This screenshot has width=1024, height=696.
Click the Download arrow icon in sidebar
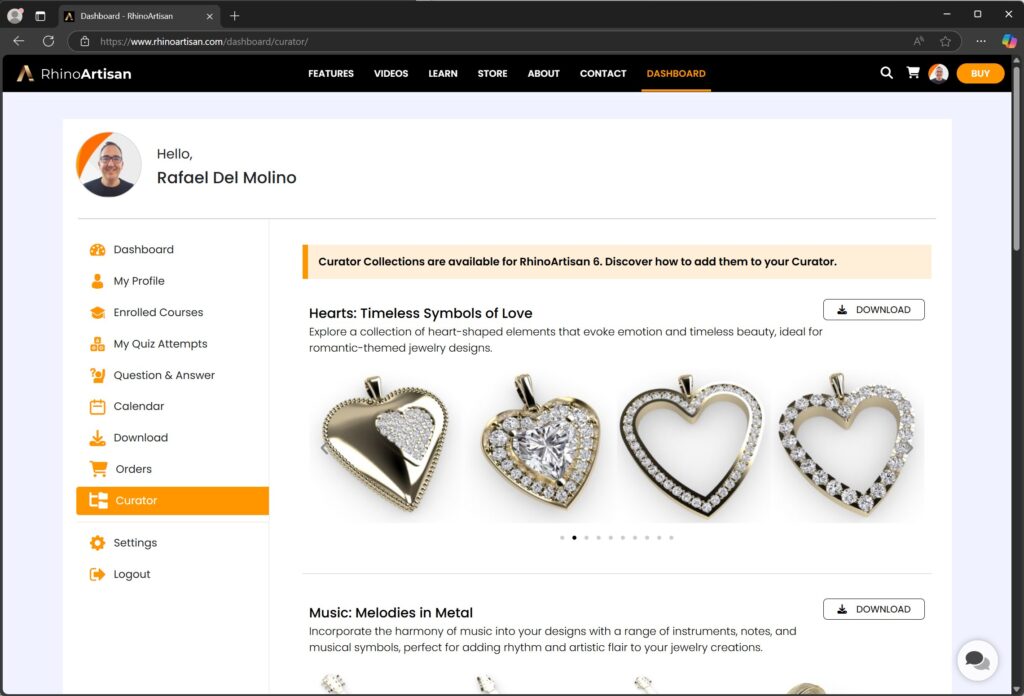pos(97,437)
